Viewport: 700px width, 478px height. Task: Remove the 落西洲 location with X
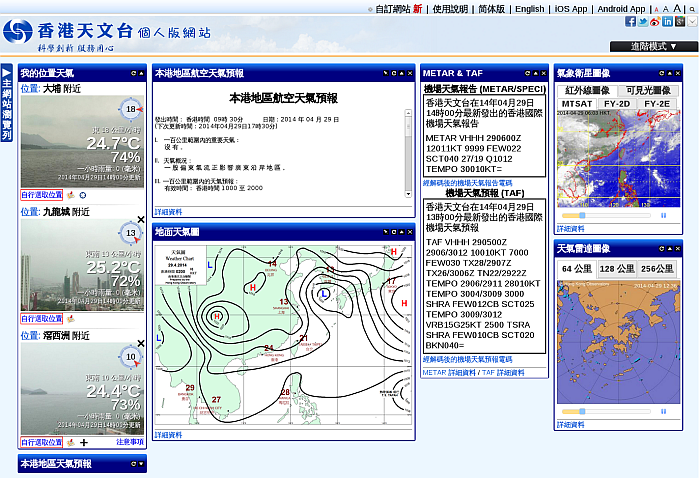141,343
